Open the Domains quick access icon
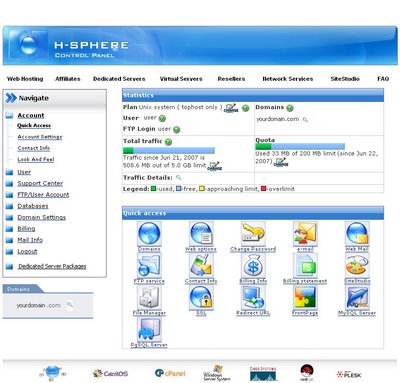 click(149, 234)
